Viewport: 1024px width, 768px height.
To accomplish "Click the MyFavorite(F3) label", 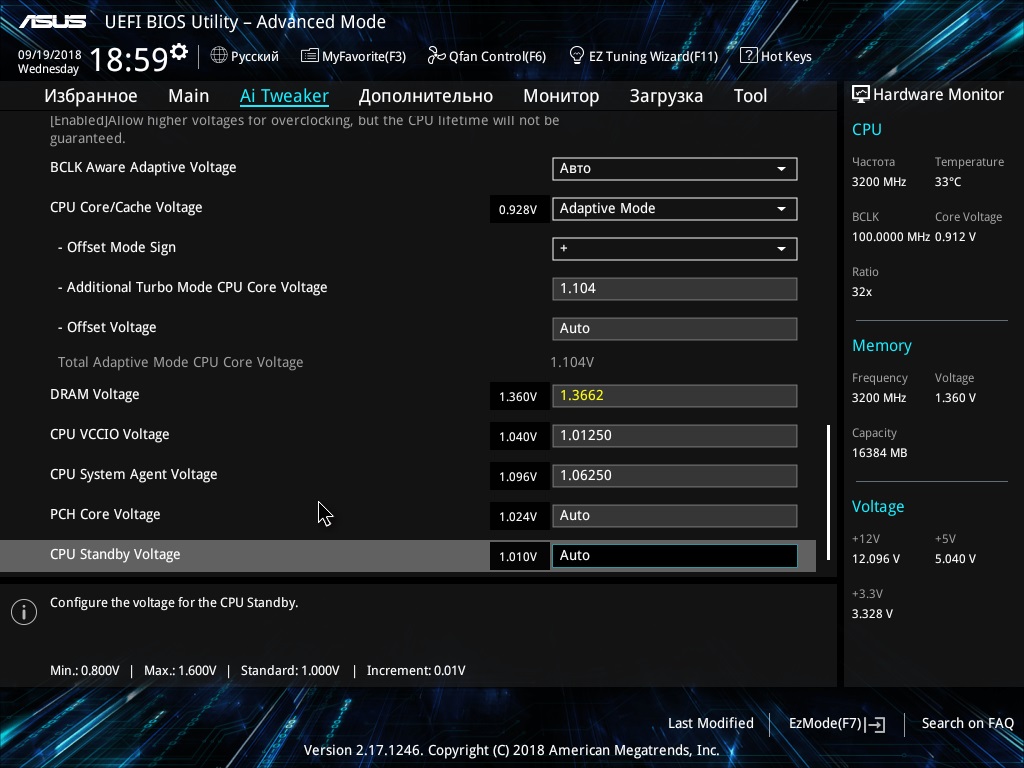I will point(364,57).
